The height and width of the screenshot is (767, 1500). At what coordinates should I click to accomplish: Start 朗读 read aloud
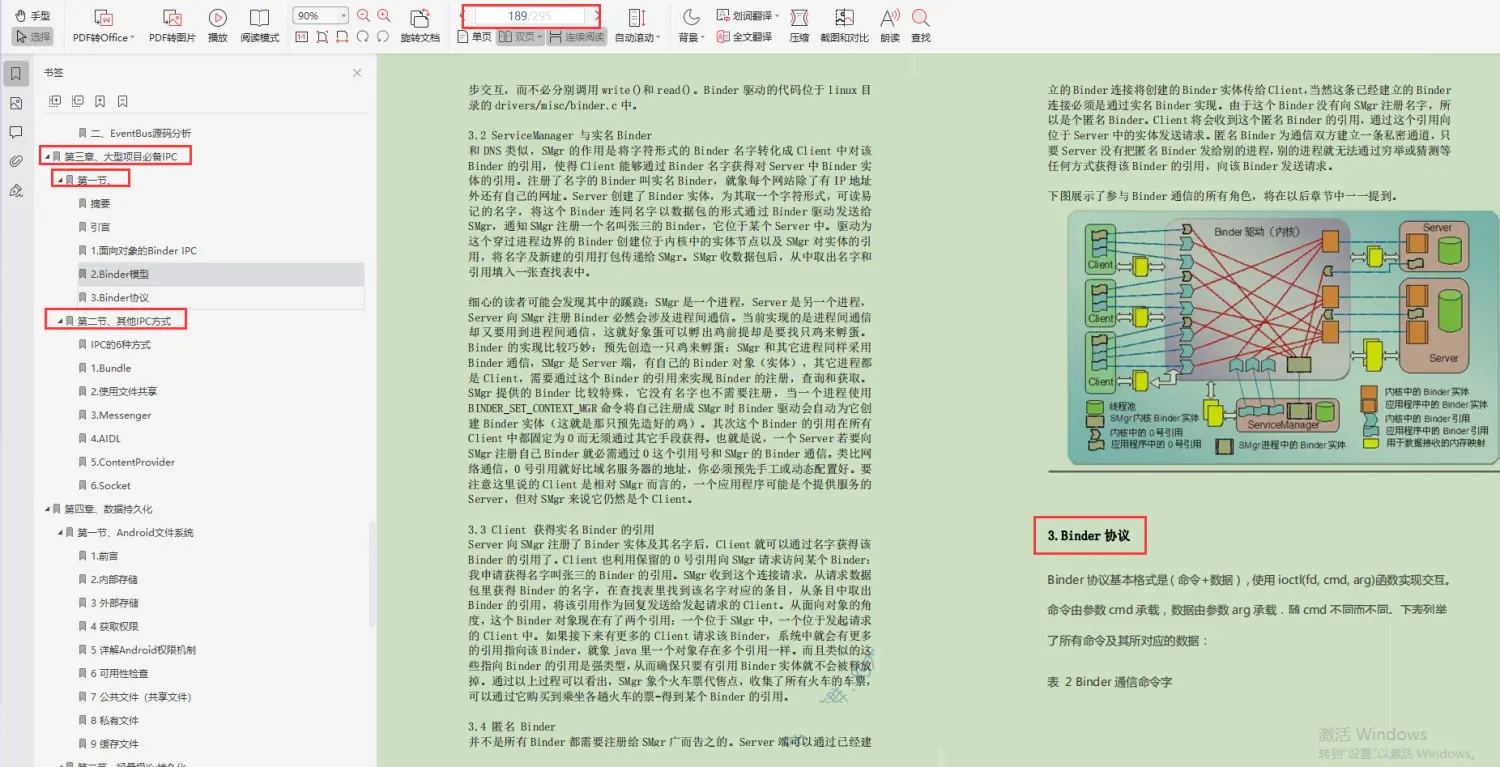890,27
